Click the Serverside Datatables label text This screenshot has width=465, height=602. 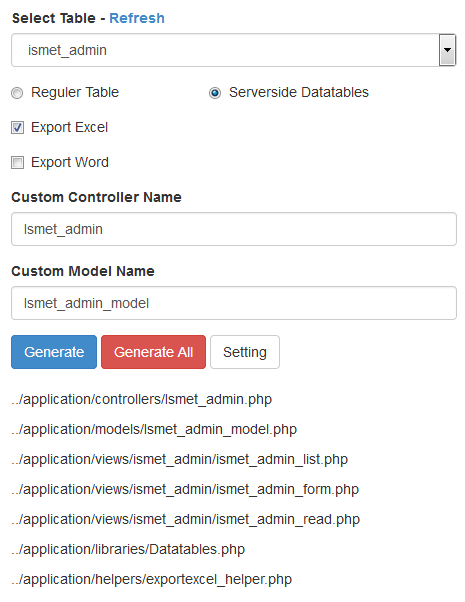(x=299, y=93)
